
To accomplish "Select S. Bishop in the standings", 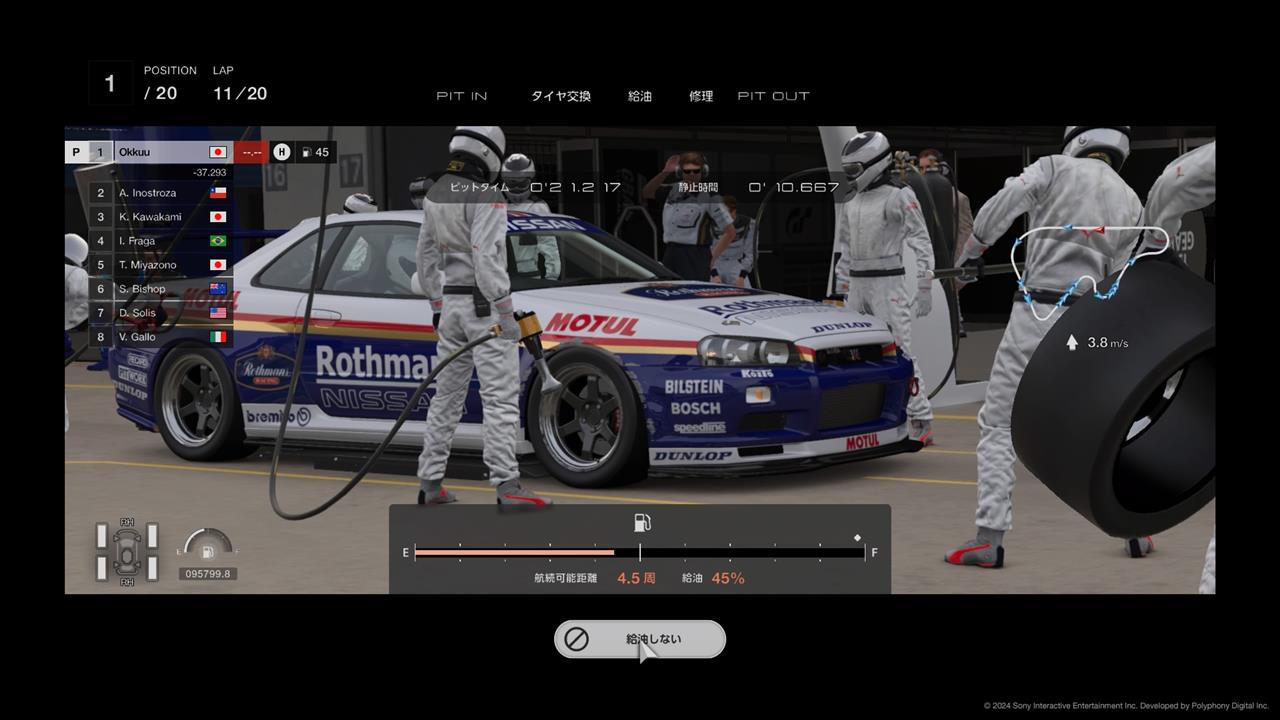I will tap(142, 289).
